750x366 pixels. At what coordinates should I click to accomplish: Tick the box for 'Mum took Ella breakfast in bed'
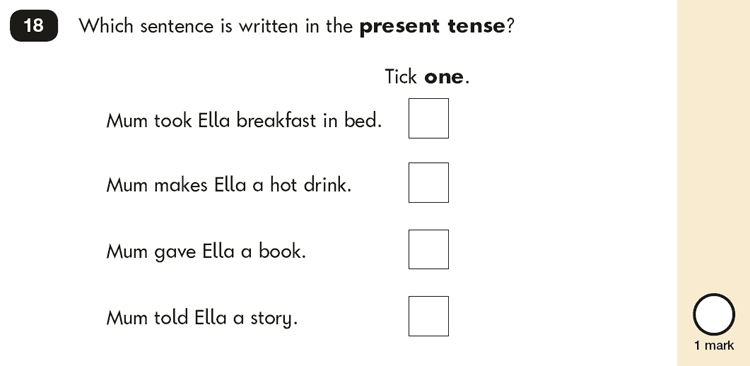428,118
